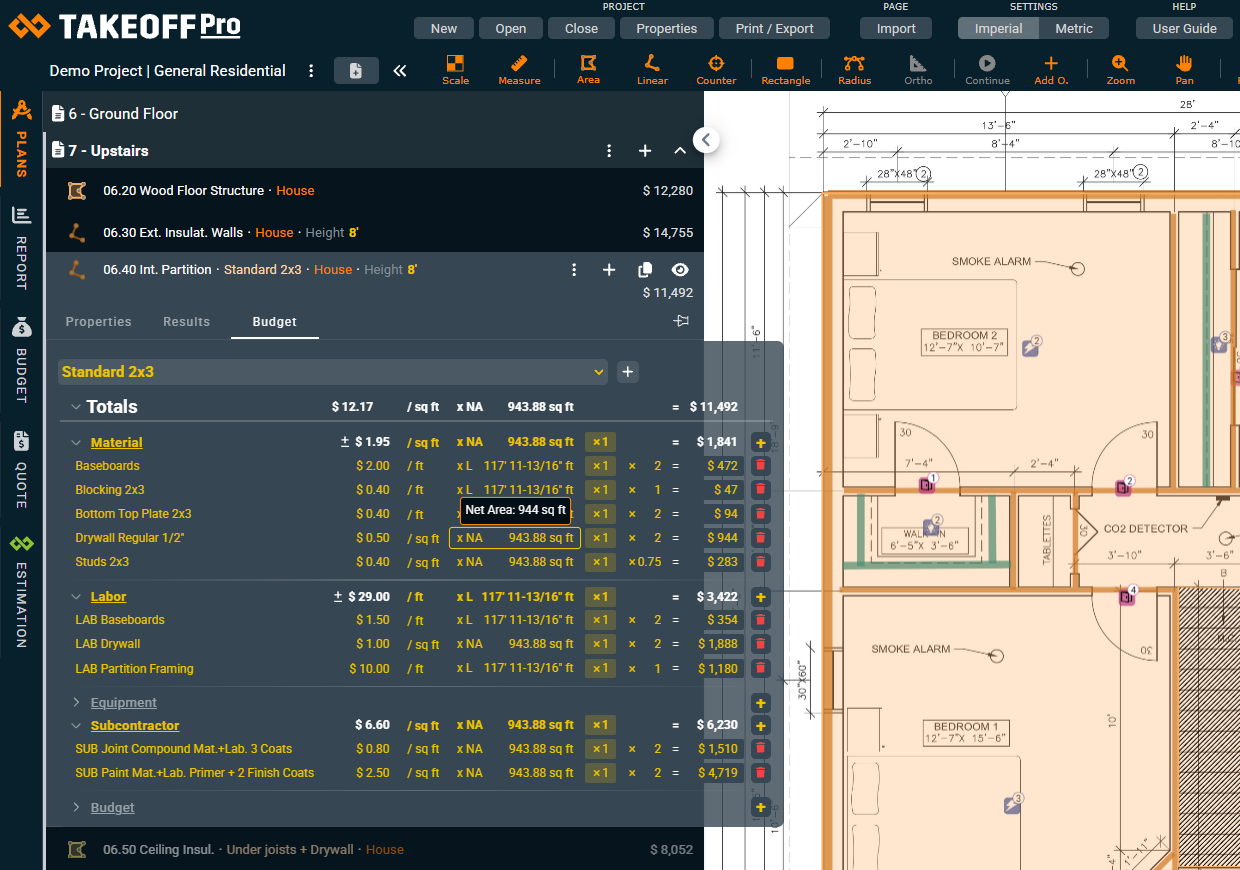
Task: Open the Report side tab
Action: 21,248
